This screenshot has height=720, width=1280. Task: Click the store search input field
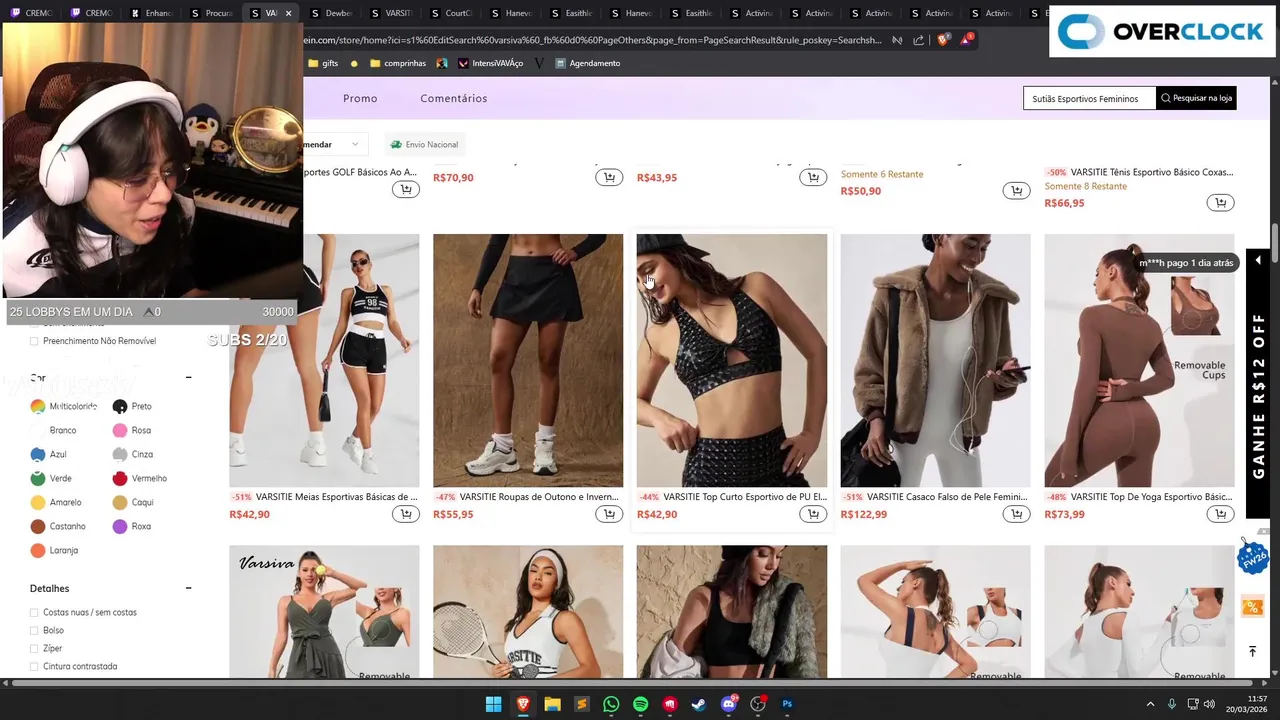coord(1089,98)
